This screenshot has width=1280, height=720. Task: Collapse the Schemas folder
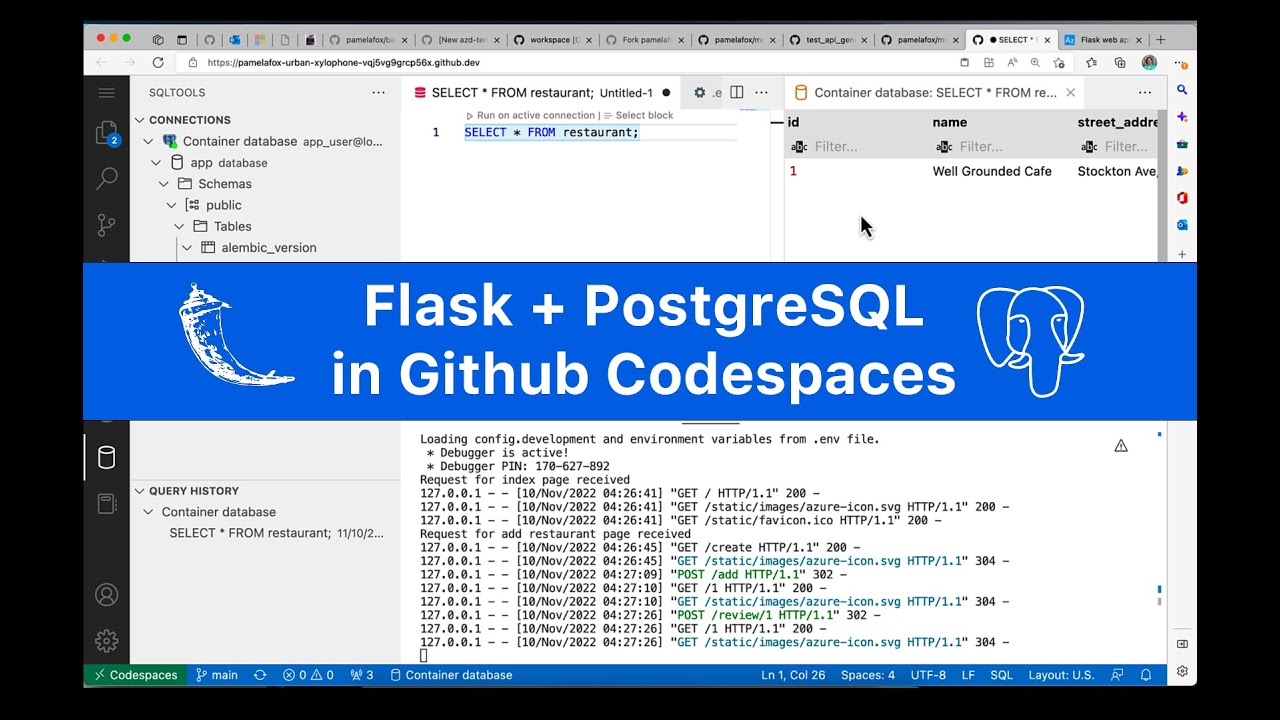pos(164,184)
